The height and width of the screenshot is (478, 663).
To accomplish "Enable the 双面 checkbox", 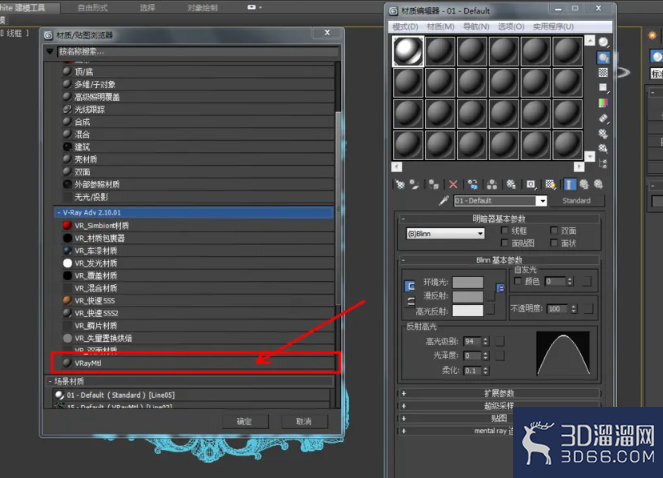I will (x=554, y=231).
